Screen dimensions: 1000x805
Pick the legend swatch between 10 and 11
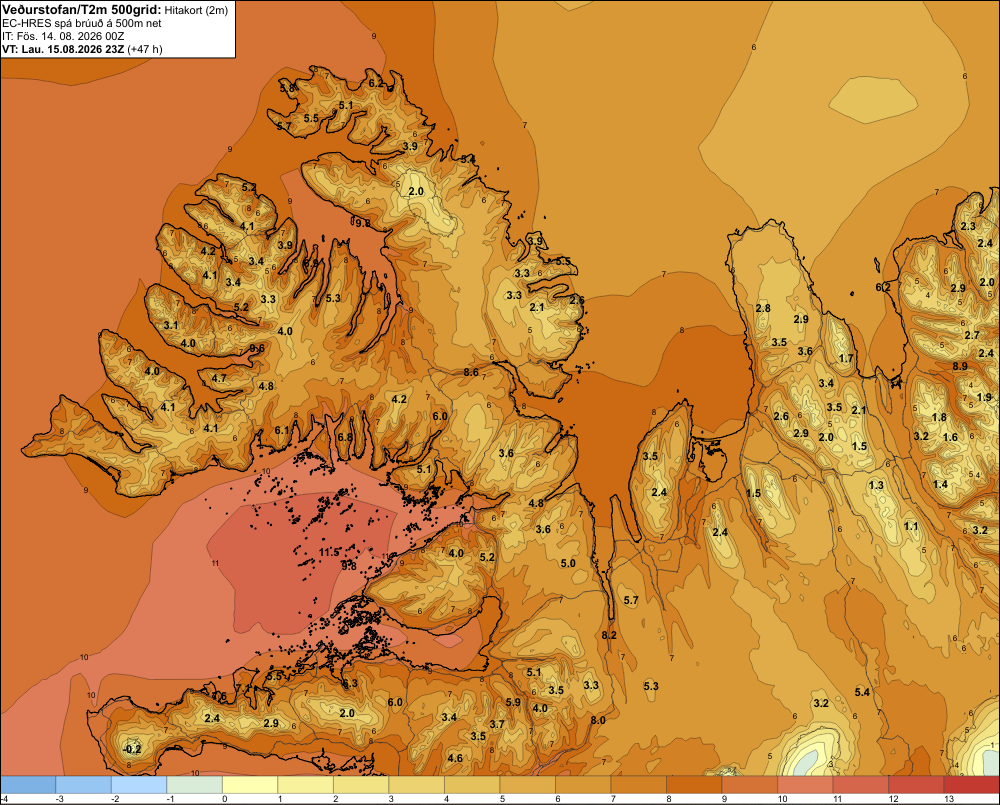tap(805, 785)
